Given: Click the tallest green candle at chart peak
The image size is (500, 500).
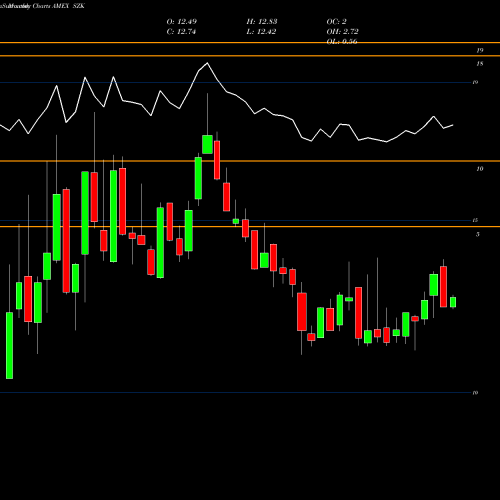Looking at the screenshot, I should 207,144.
